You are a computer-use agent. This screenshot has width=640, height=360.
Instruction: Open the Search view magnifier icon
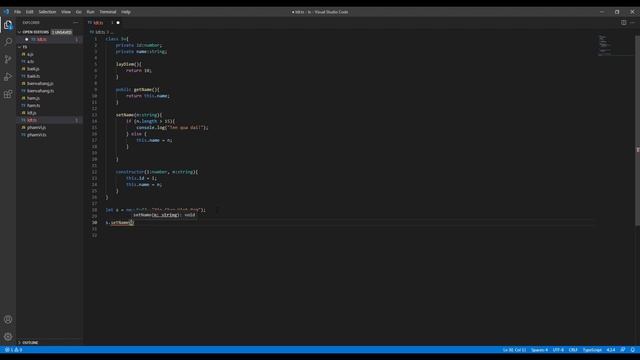click(x=8, y=42)
